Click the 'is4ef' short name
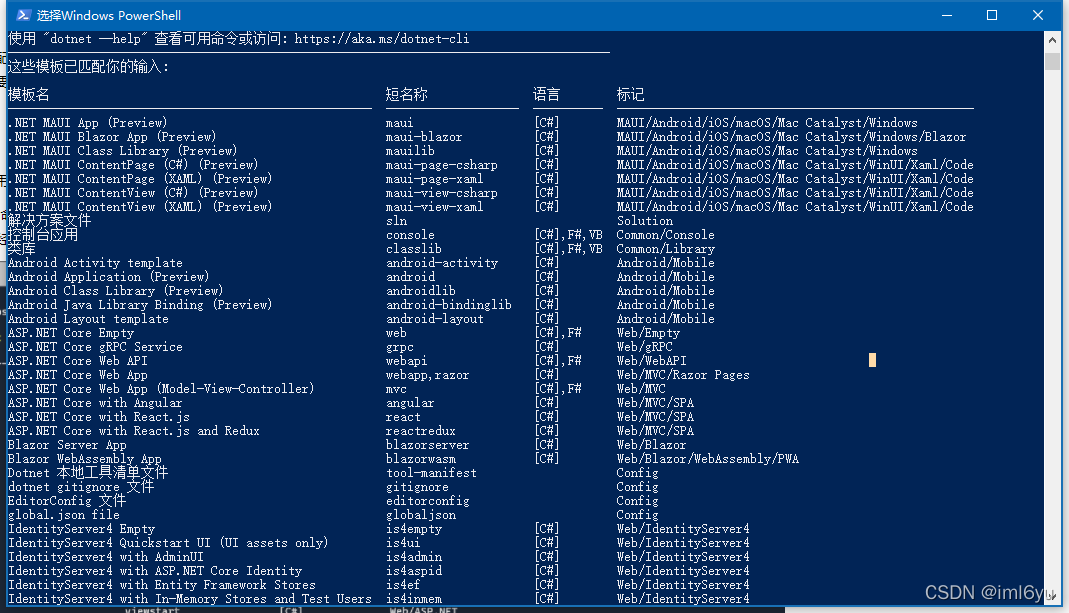Viewport: 1069px width, 613px height. [x=403, y=584]
